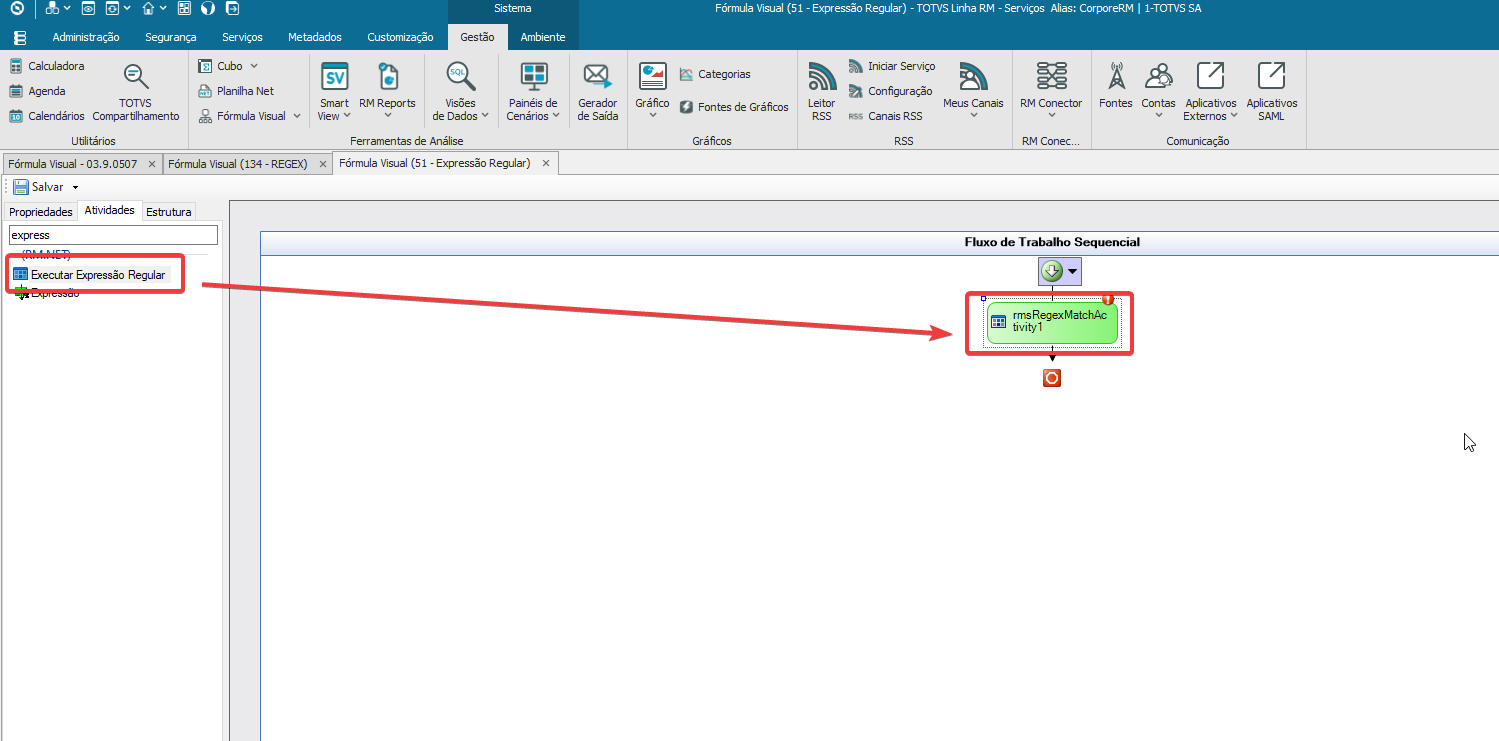Open the Fórmula Visual (134 - REGEX) tab

point(238,163)
